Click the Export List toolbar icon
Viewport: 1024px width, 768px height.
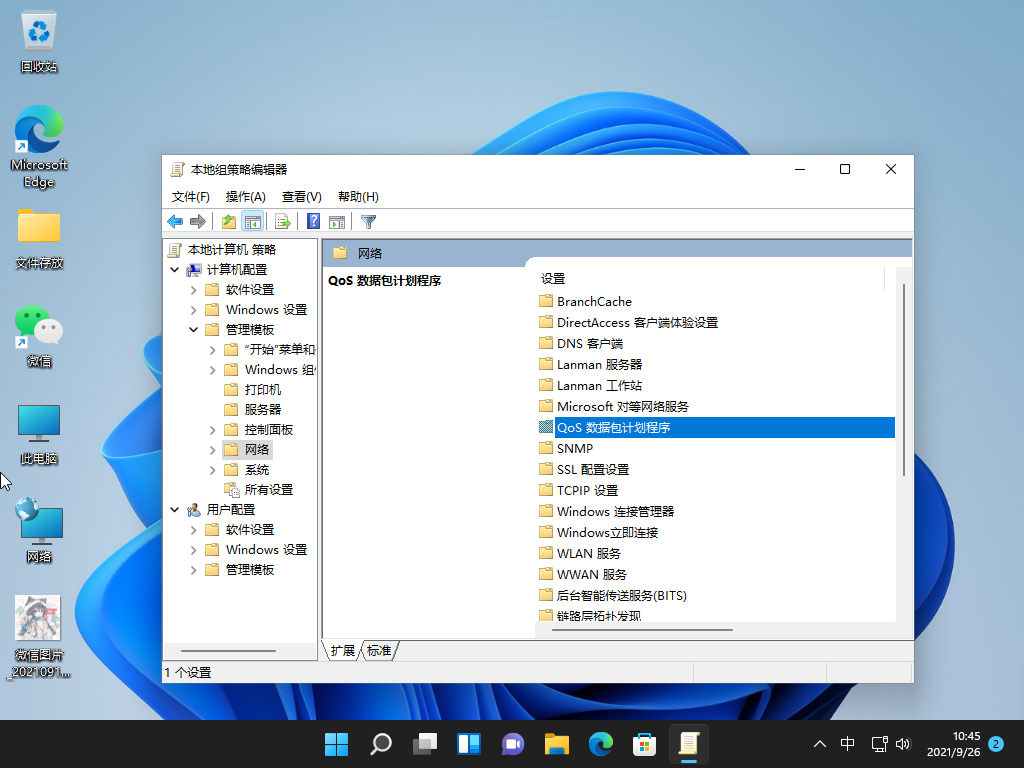click(x=283, y=221)
